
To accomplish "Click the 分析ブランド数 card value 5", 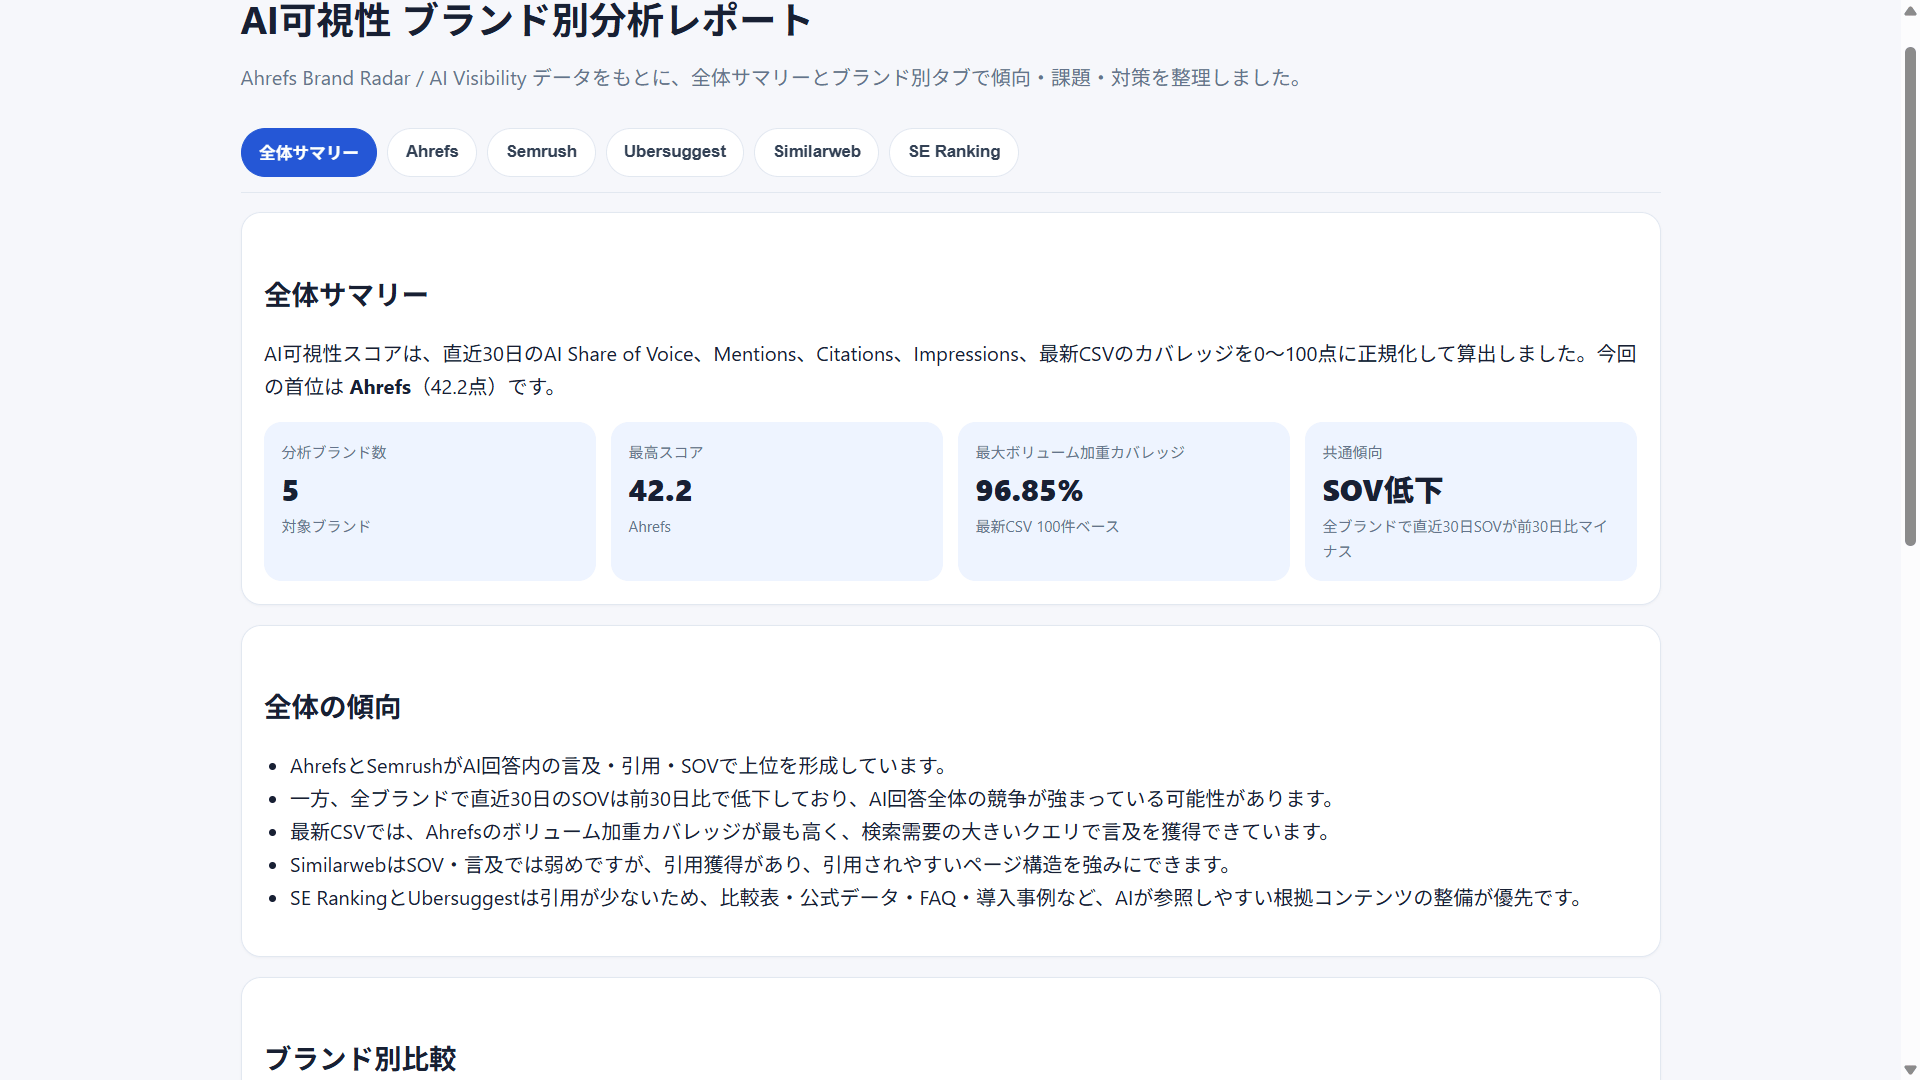I will pos(290,491).
